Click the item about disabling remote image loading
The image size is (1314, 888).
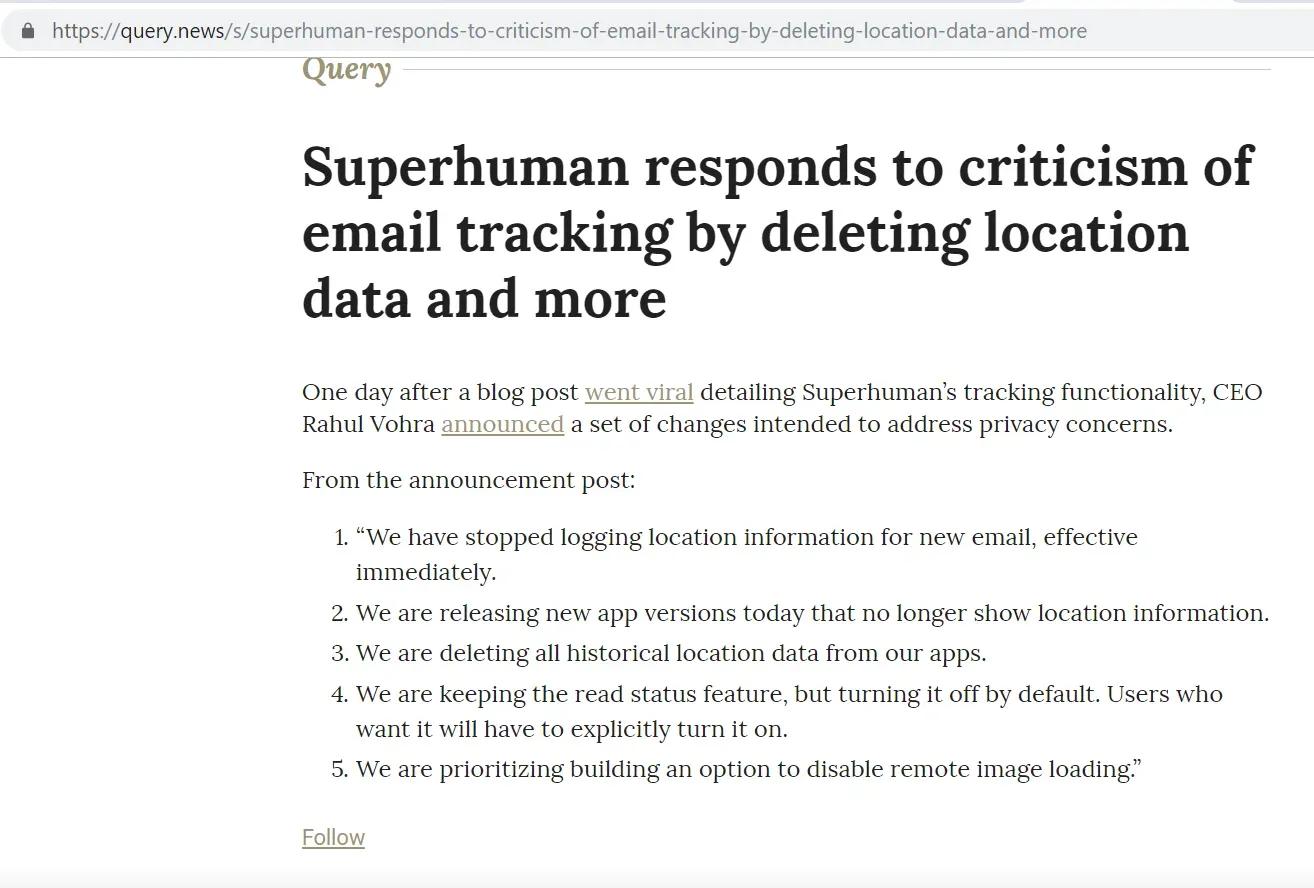click(x=748, y=769)
